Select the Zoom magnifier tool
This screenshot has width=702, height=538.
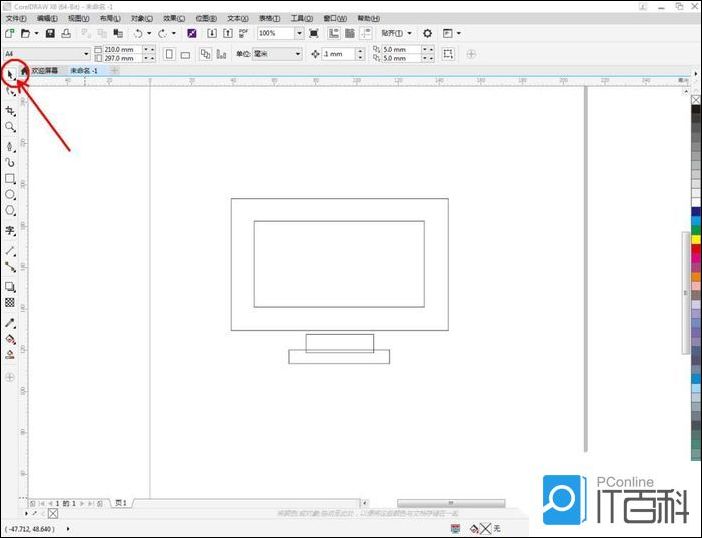click(10, 127)
